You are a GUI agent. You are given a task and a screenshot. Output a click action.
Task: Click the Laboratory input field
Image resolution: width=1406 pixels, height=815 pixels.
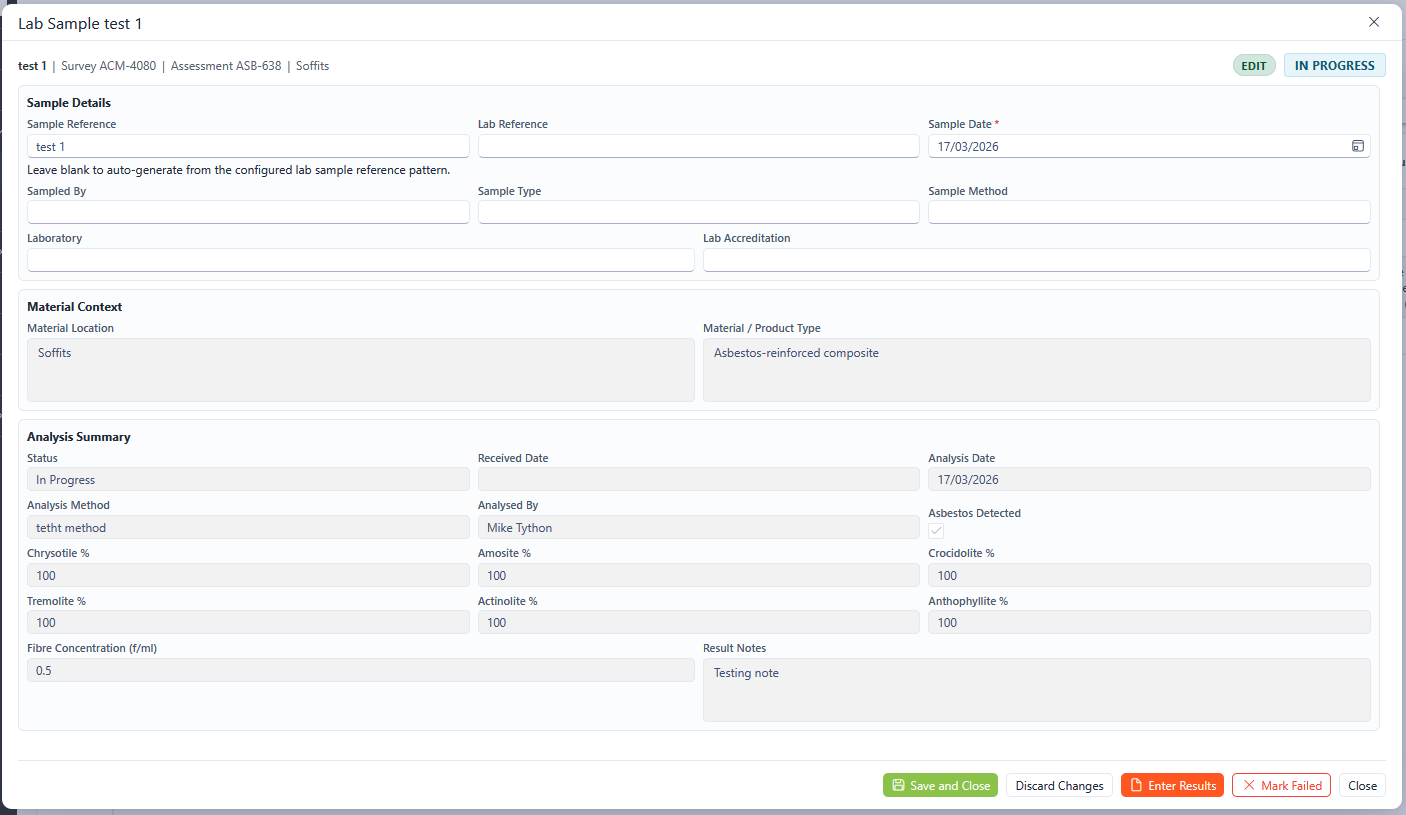tap(360, 260)
